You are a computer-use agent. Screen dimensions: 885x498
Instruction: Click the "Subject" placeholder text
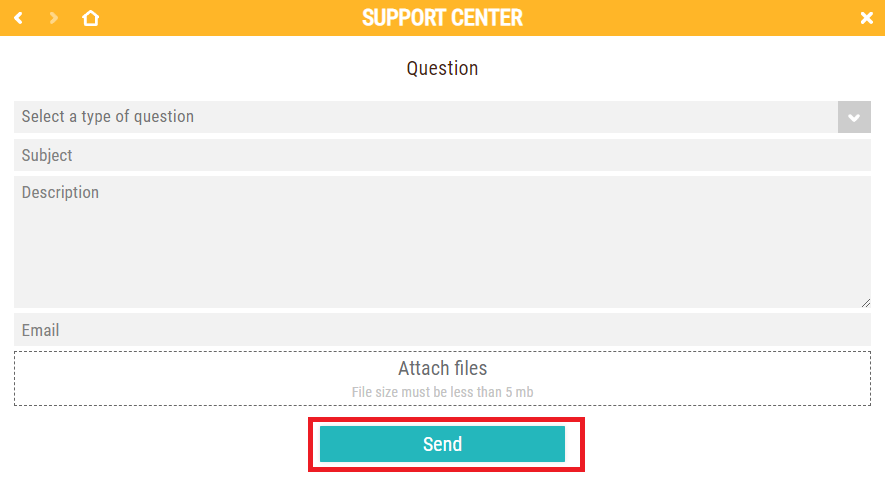pyautogui.click(x=47, y=155)
